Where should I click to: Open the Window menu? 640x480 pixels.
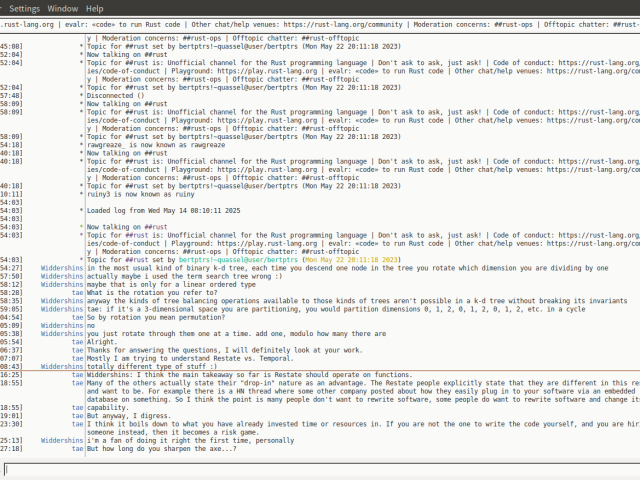tap(63, 8)
